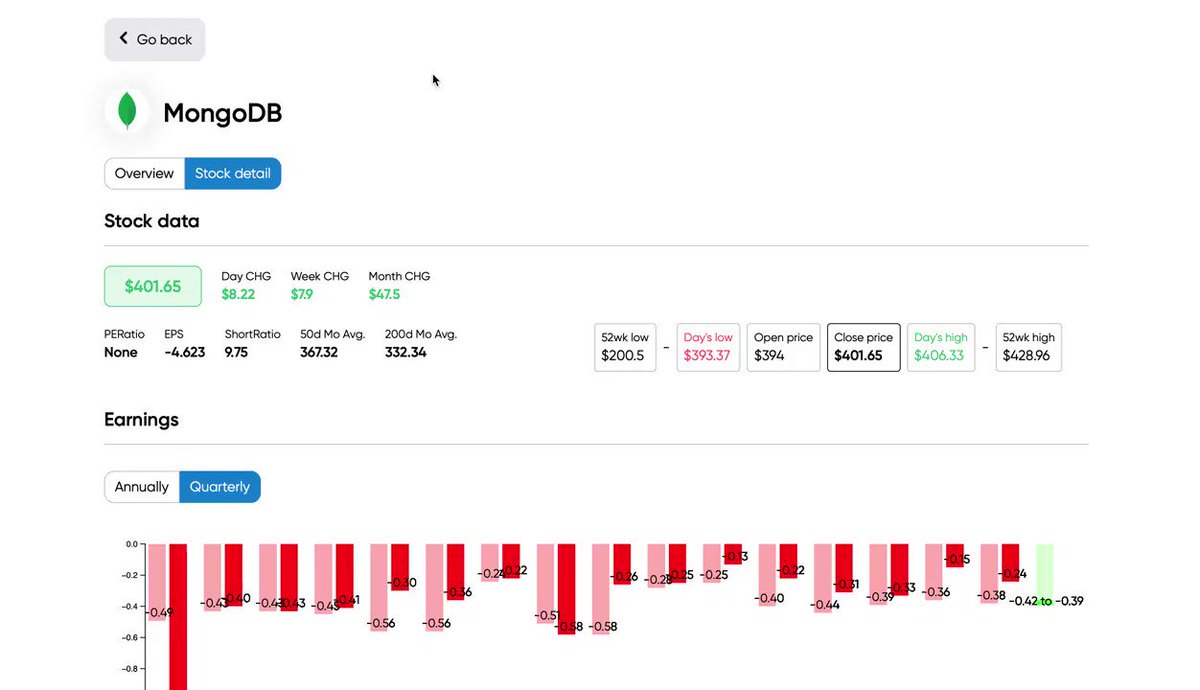Click the ShortRatio value 9.75
Image resolution: width=1200 pixels, height=690 pixels.
point(236,352)
